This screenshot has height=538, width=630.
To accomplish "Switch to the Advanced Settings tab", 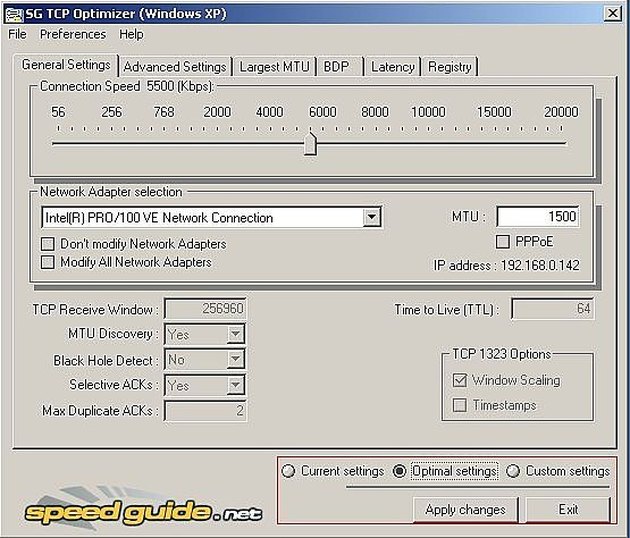I will (x=175, y=67).
